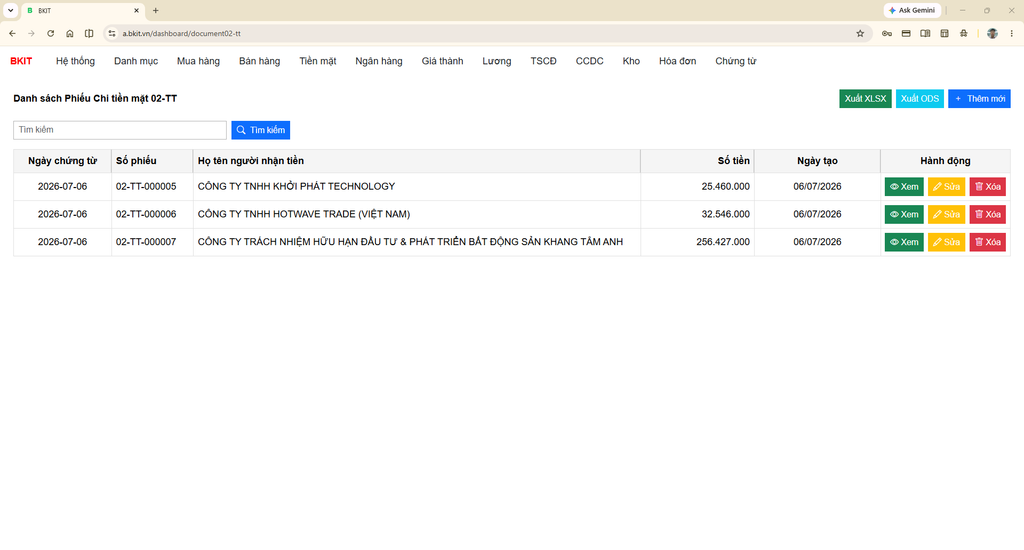Select CÔNG TY TNHH HOTWAVE TRADE cell
Viewport: 1024px width, 550px height.
[417, 214]
